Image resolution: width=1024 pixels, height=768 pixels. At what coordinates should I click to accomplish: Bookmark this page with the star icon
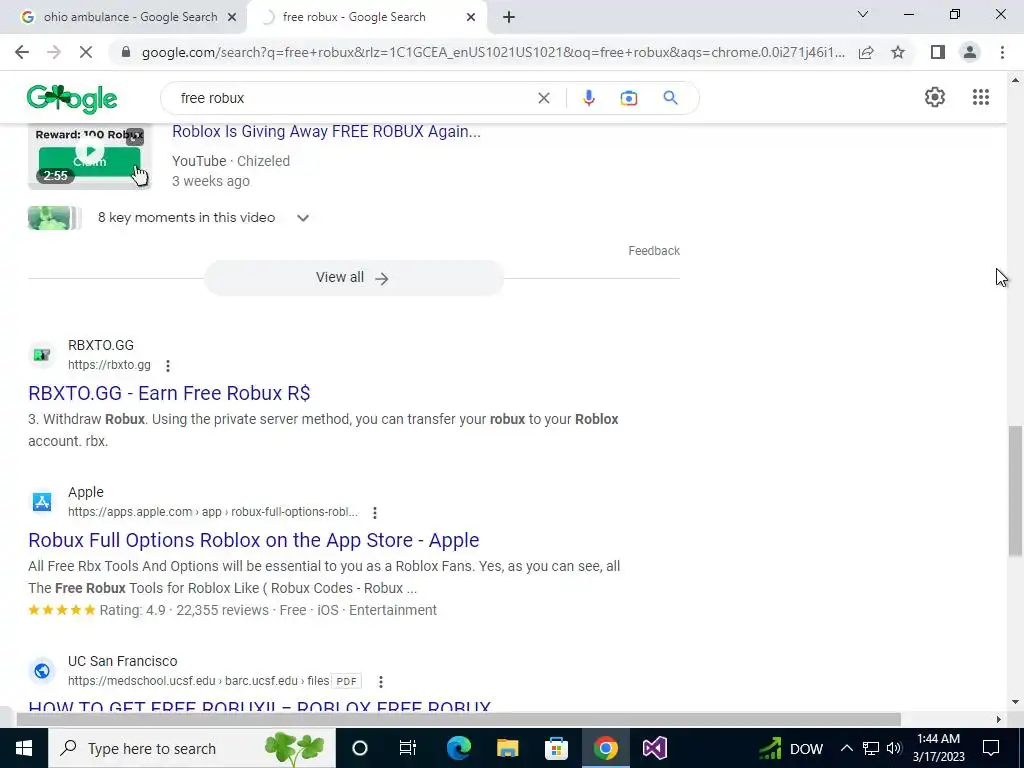[x=898, y=52]
